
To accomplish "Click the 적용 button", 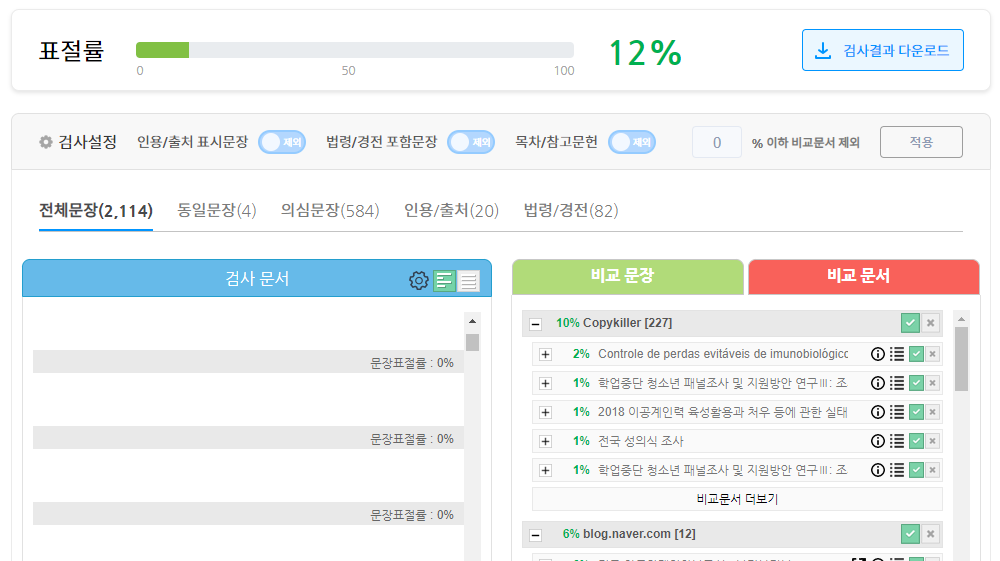I will tap(921, 142).
